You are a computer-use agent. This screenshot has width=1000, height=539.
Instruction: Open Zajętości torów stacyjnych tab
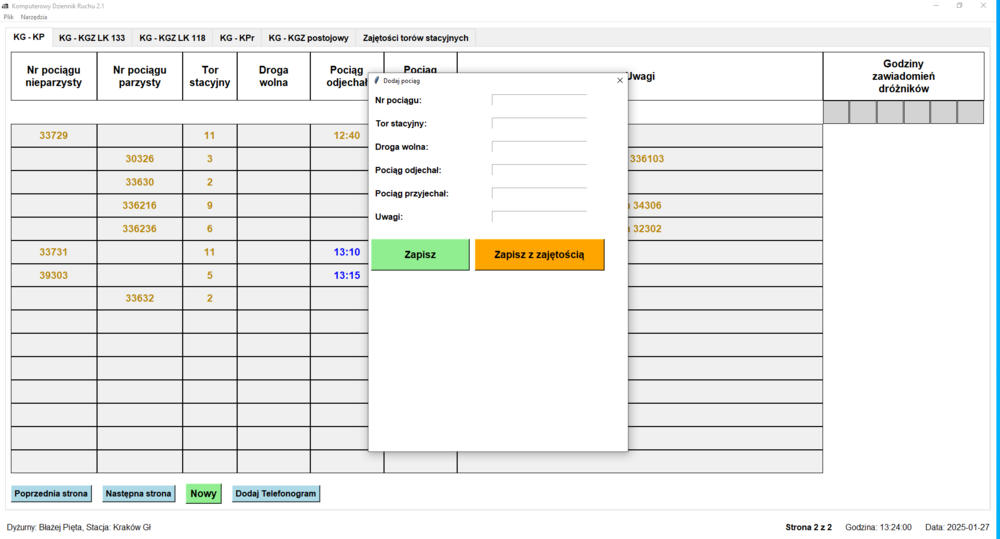(415, 38)
